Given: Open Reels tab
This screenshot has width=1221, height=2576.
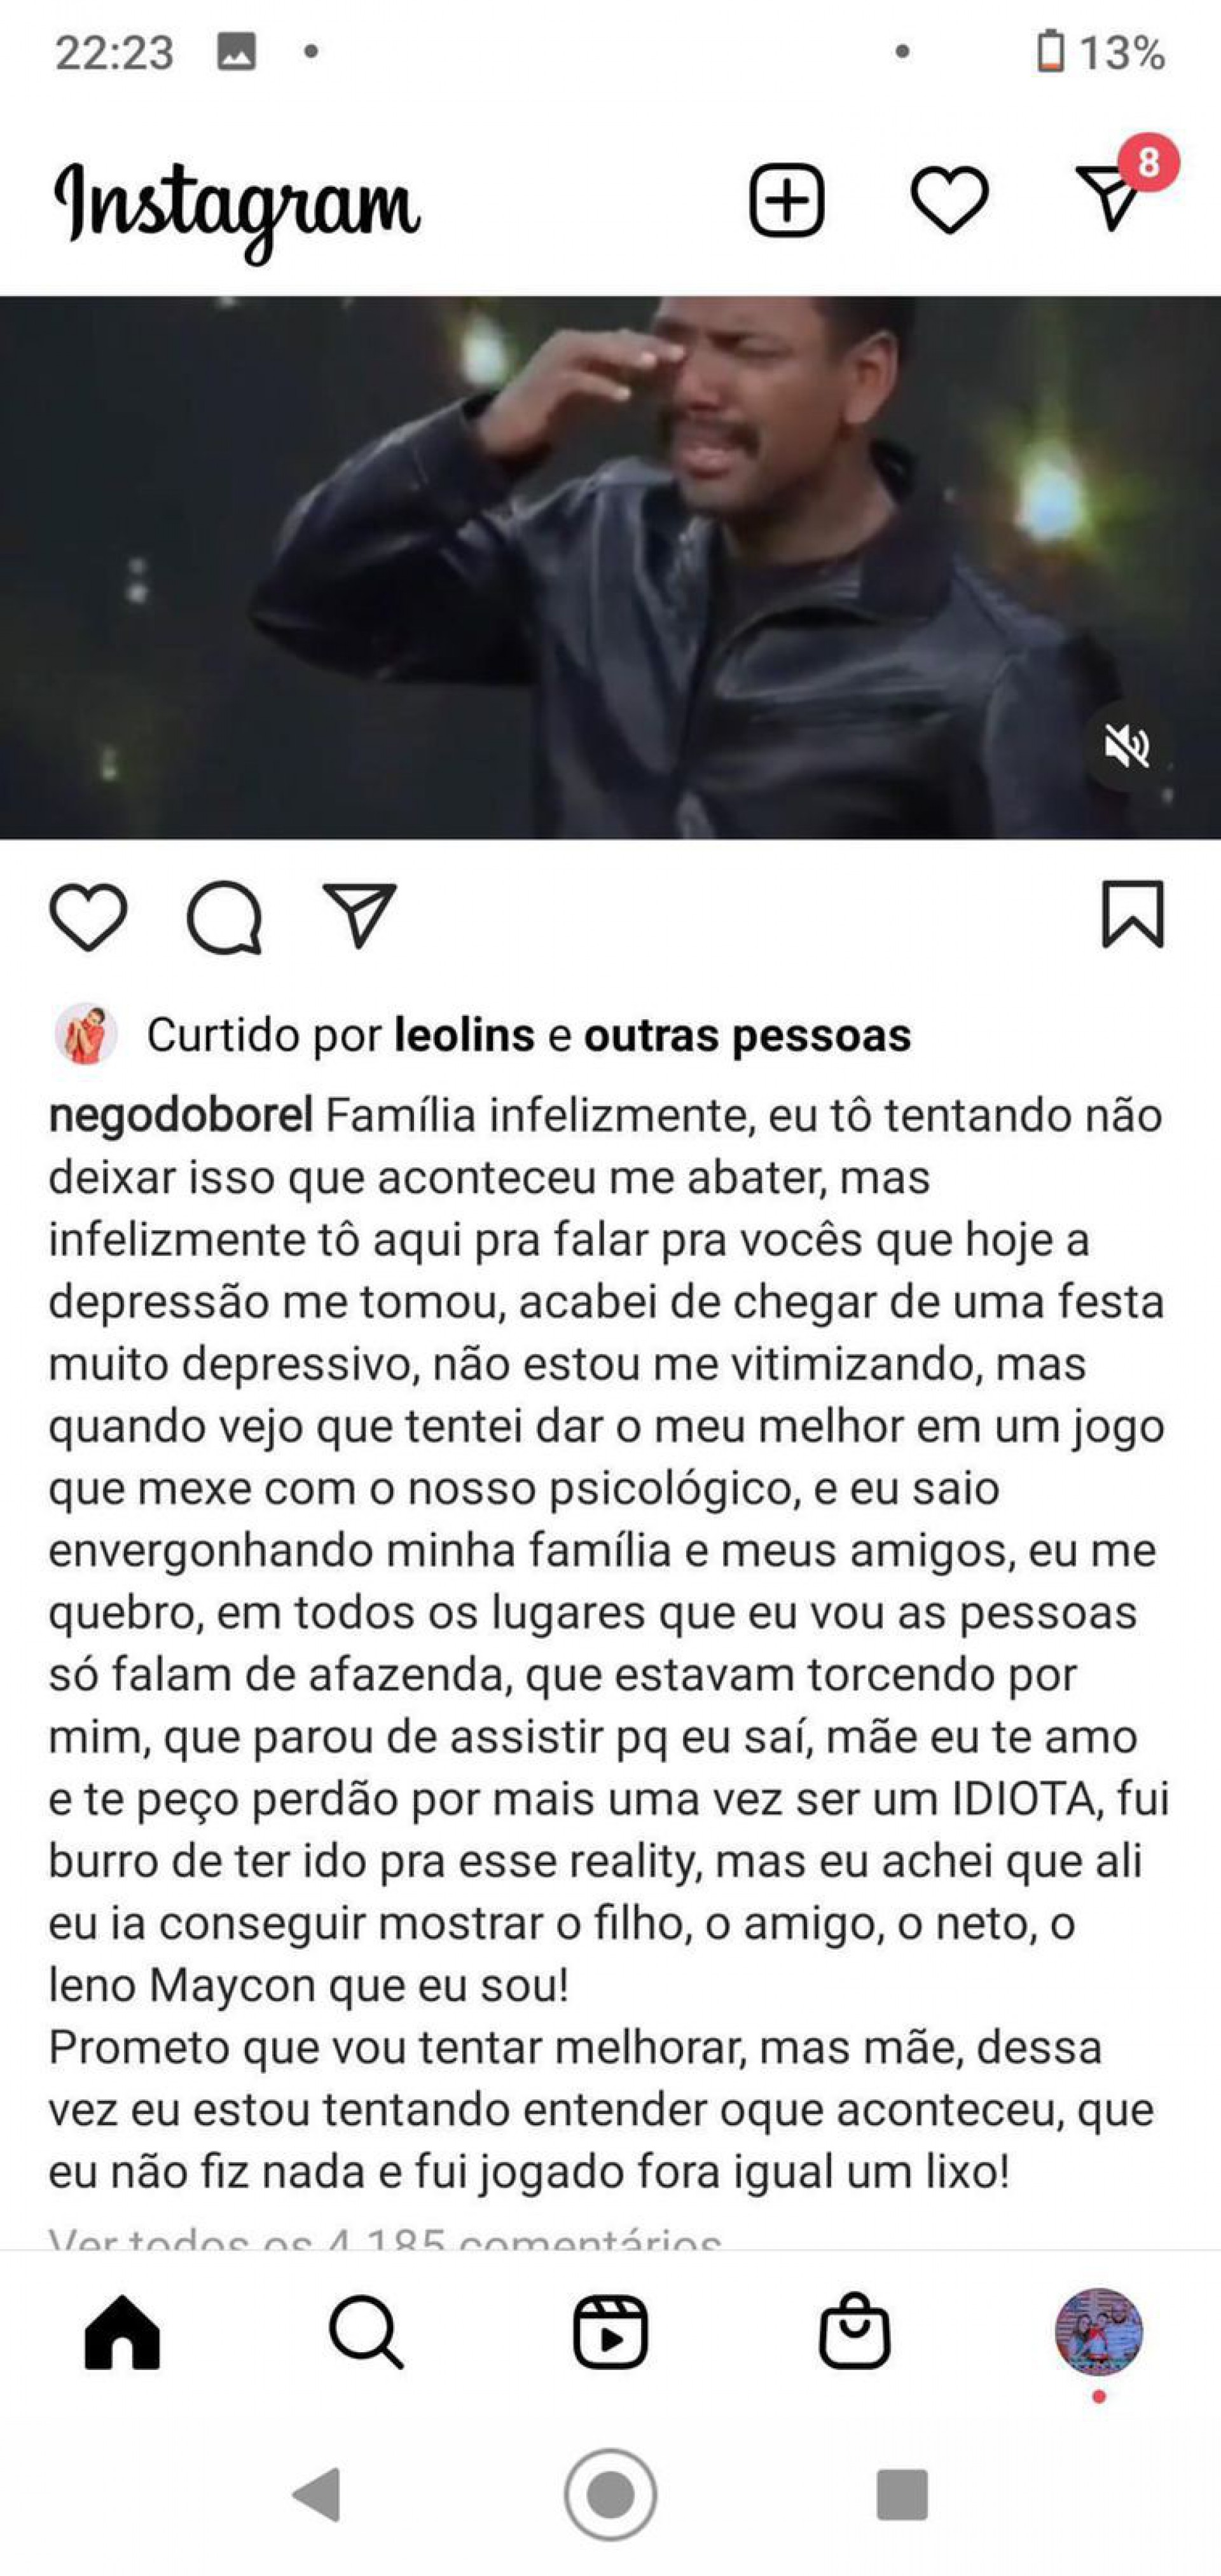Looking at the screenshot, I should (x=610, y=2332).
